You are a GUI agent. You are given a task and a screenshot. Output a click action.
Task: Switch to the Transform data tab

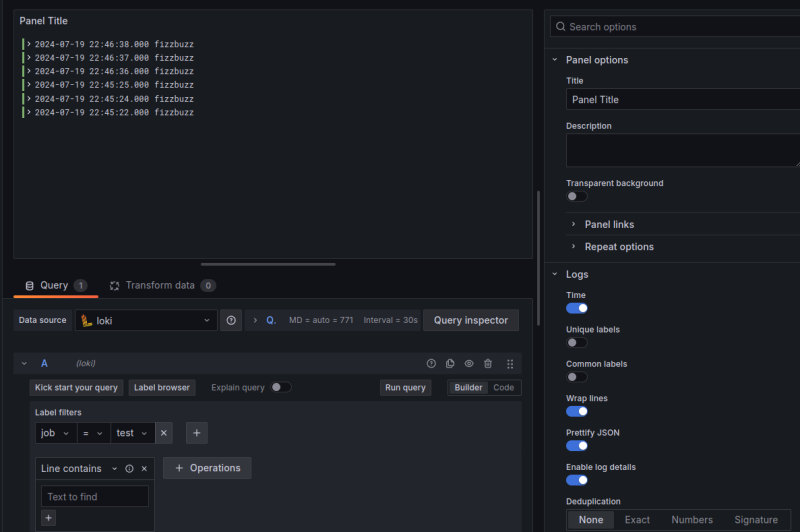[x=160, y=285]
